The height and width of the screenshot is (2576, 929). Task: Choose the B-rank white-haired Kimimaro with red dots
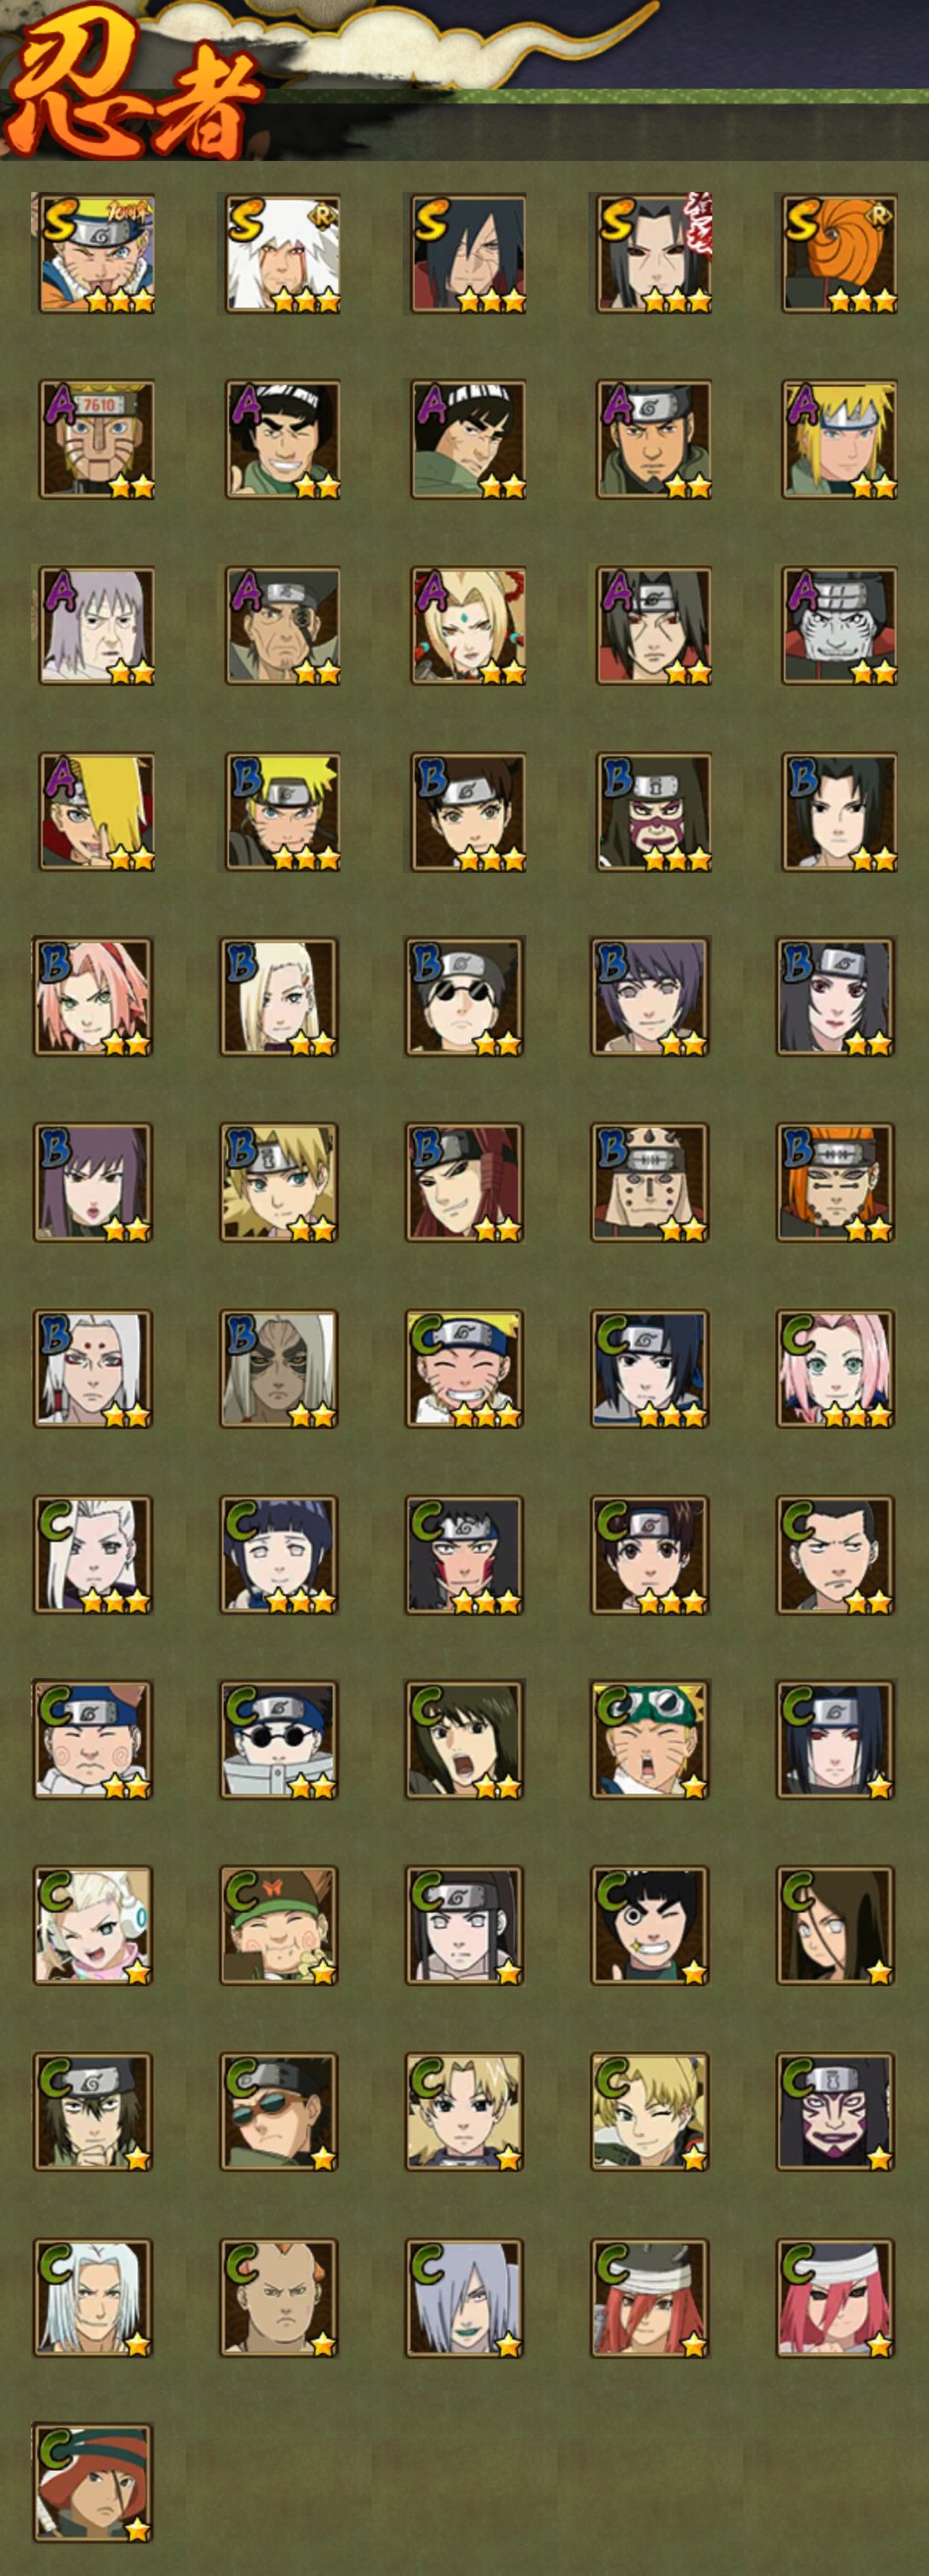click(93, 1369)
